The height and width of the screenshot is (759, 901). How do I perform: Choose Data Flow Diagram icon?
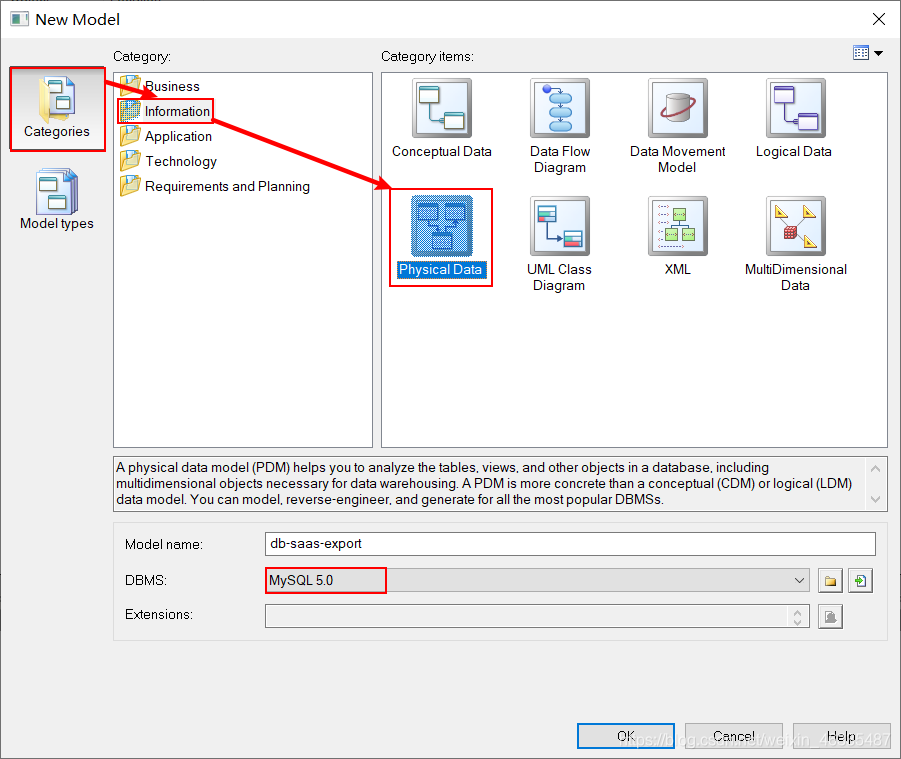tap(560, 108)
